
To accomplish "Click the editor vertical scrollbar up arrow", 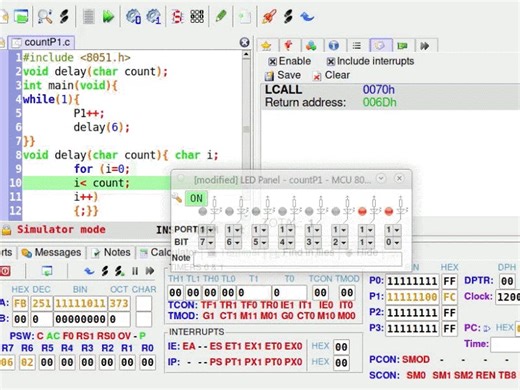I will pyautogui.click(x=246, y=55).
